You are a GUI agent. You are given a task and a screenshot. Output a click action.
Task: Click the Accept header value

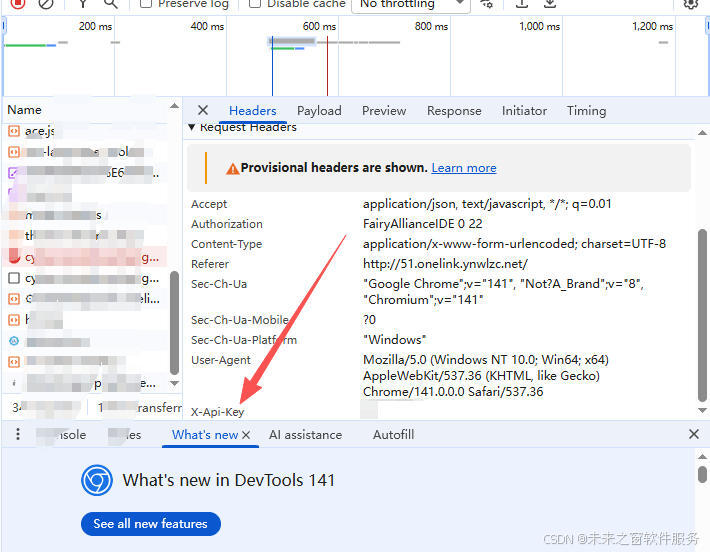click(x=487, y=204)
